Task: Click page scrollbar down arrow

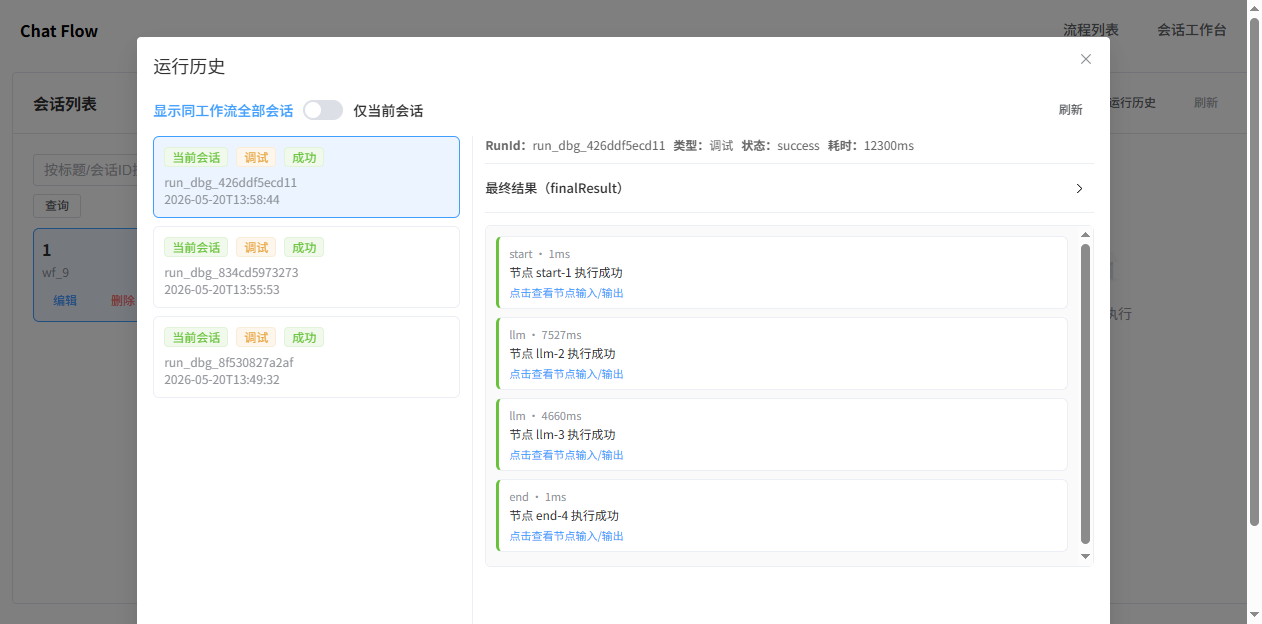Action: (x=1254, y=614)
